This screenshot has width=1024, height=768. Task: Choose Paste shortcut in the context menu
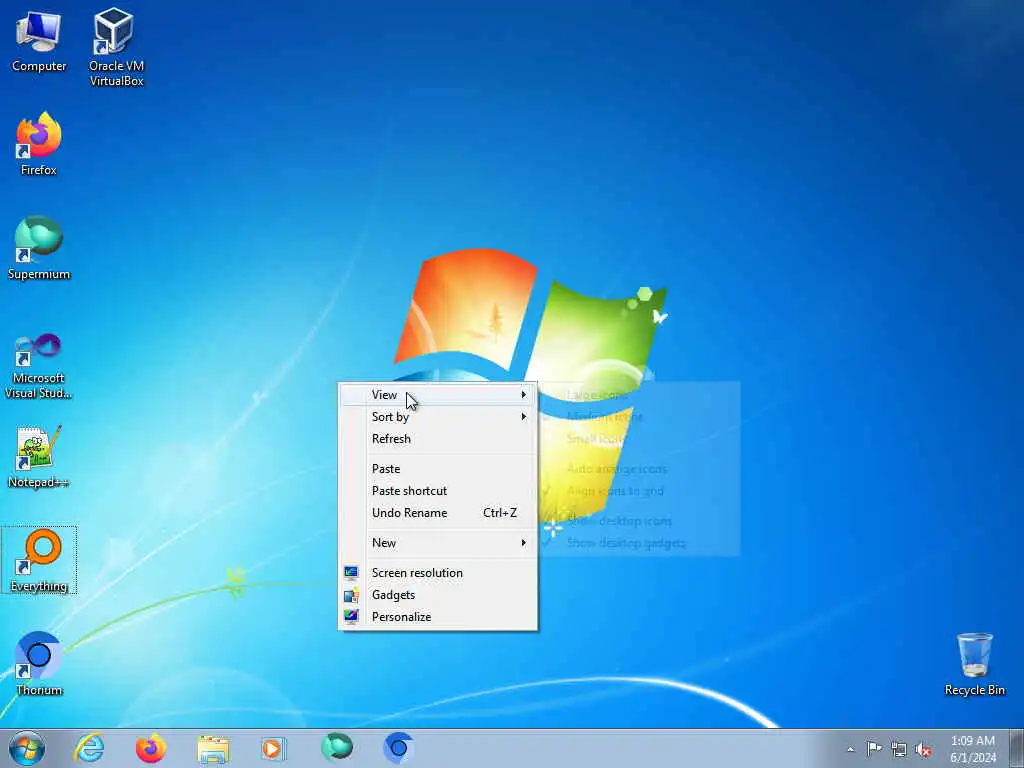[438, 491]
